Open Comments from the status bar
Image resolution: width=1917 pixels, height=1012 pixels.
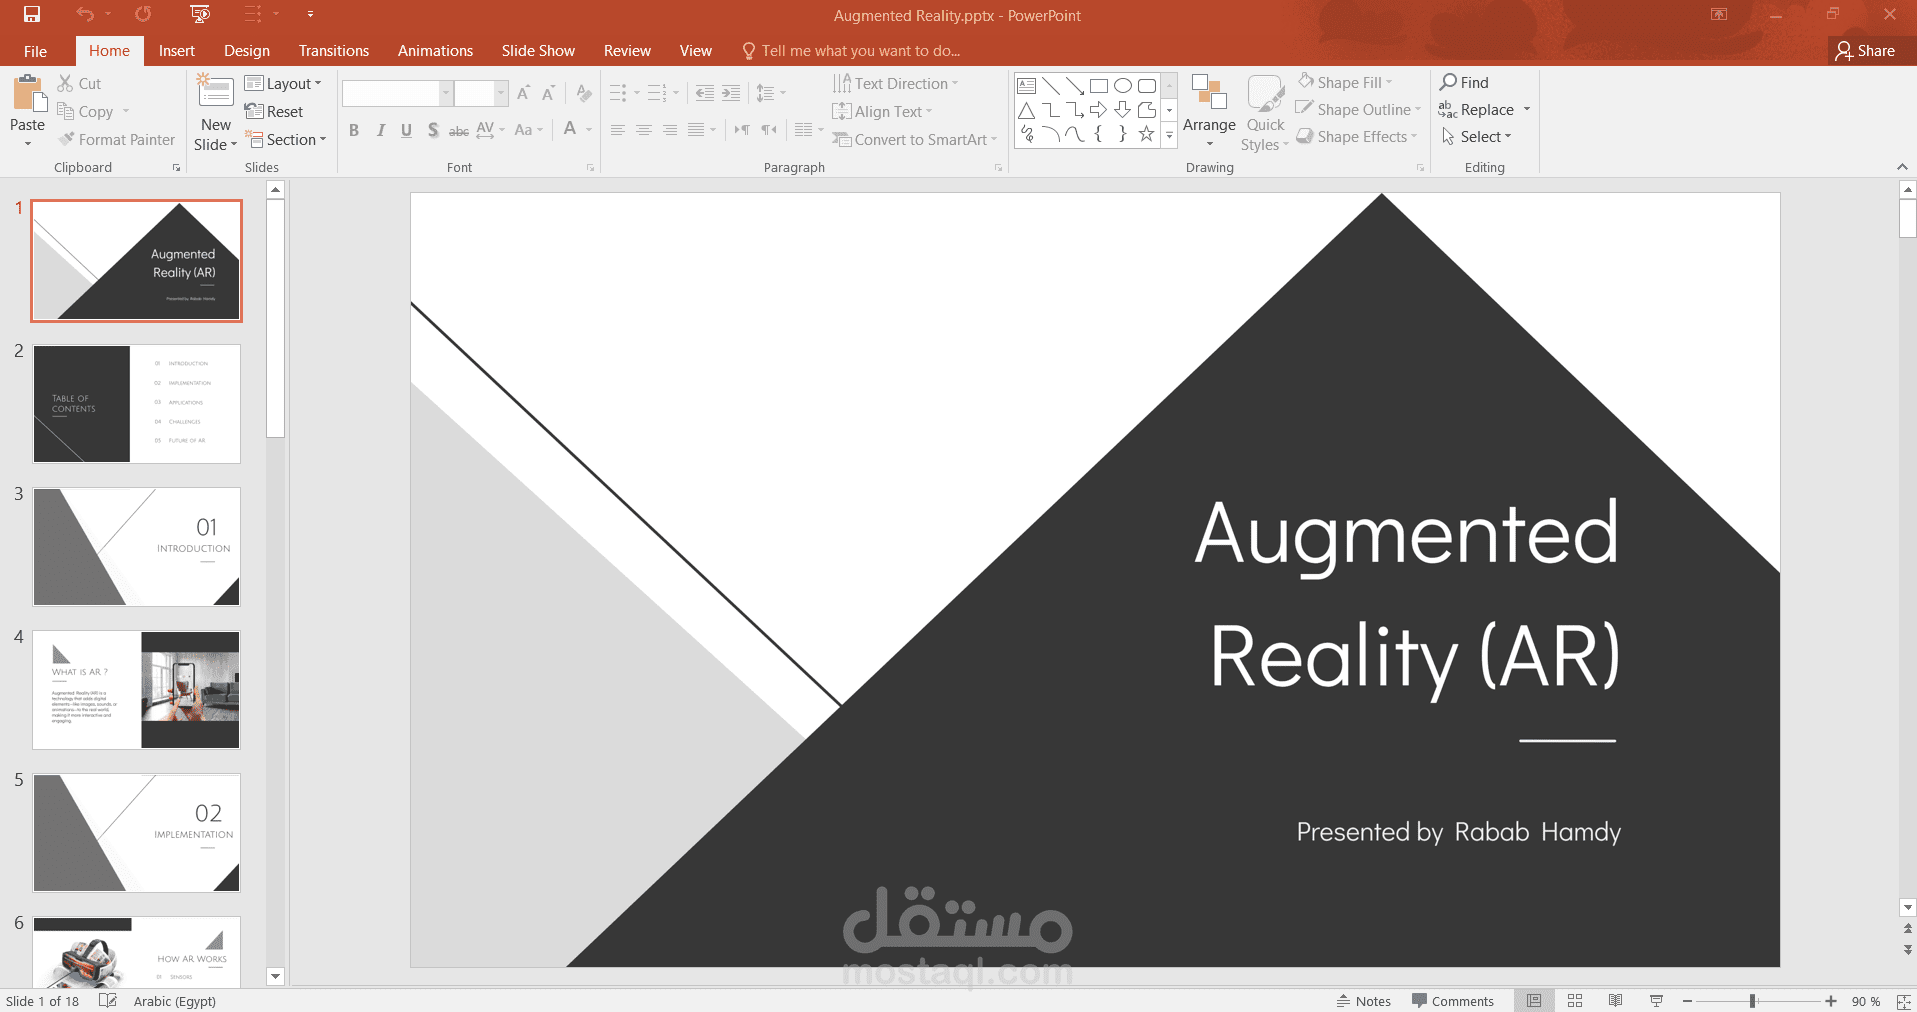point(1453,1001)
